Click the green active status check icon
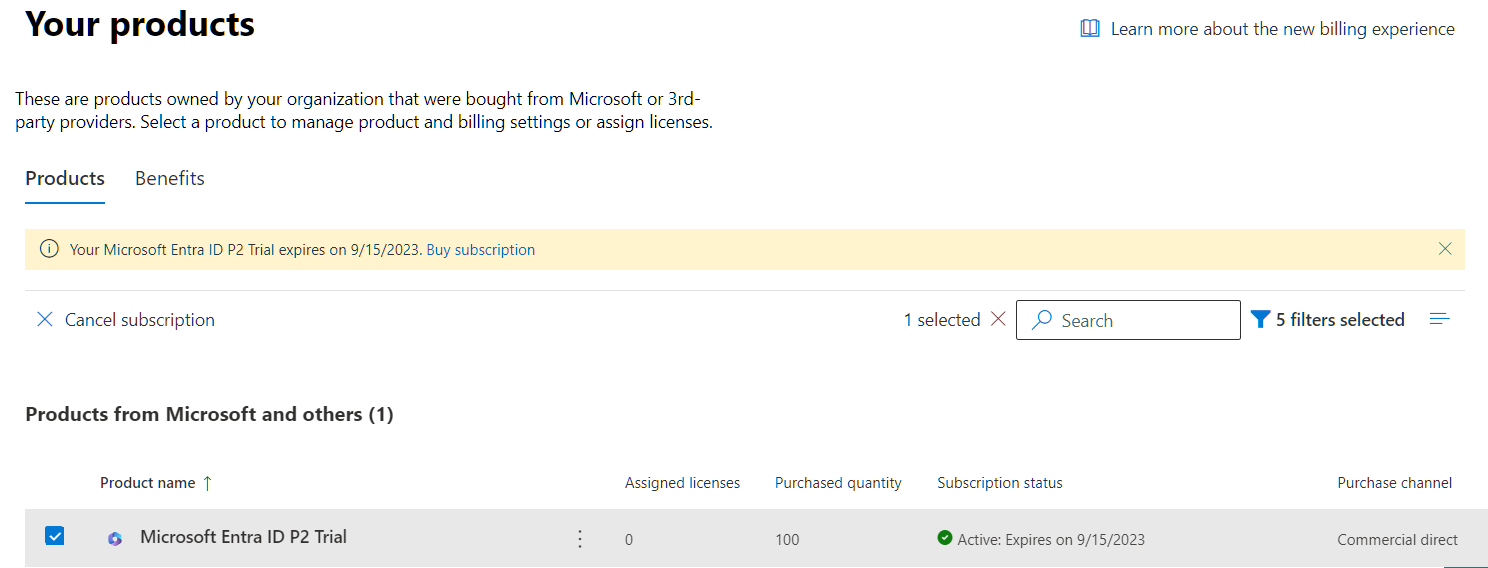 point(945,538)
